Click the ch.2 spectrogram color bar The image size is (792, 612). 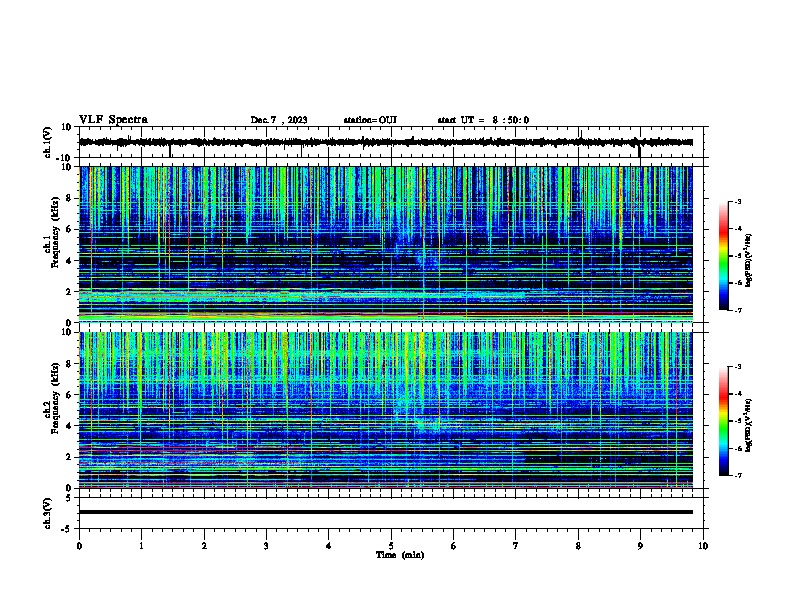point(724,421)
